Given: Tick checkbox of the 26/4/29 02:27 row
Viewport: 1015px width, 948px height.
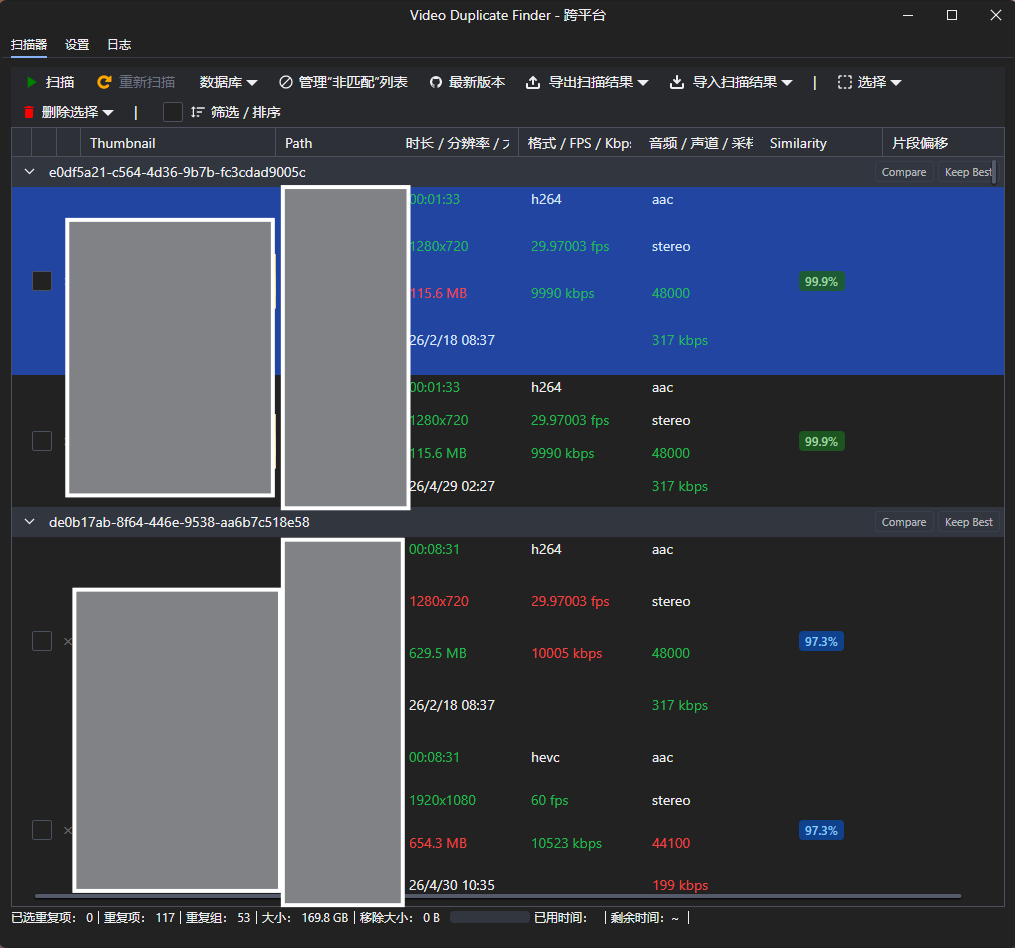Looking at the screenshot, I should pyautogui.click(x=42, y=441).
